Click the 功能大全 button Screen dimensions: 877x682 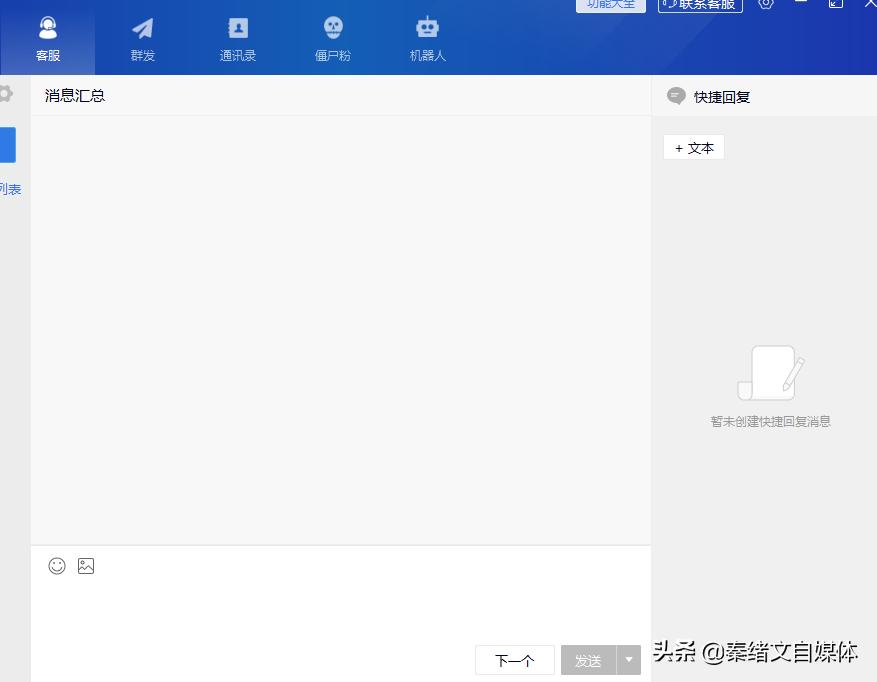coord(610,5)
